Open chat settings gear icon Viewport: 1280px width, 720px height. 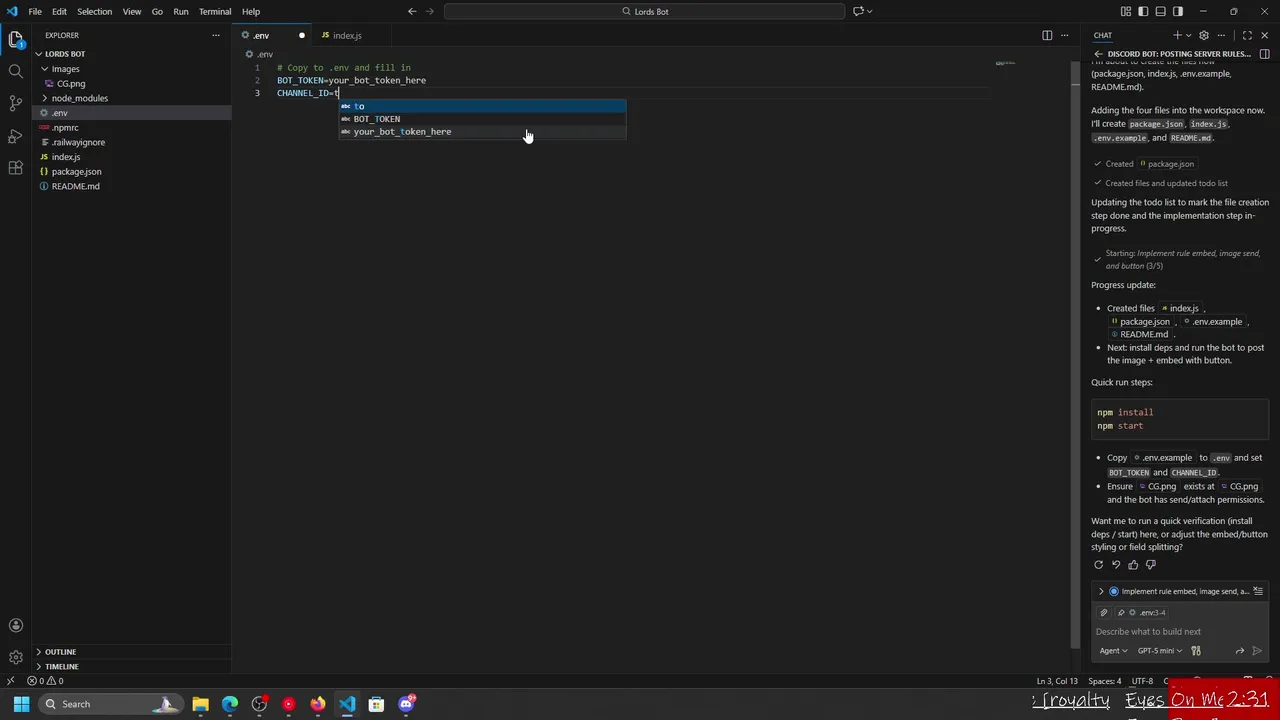pyautogui.click(x=1204, y=35)
